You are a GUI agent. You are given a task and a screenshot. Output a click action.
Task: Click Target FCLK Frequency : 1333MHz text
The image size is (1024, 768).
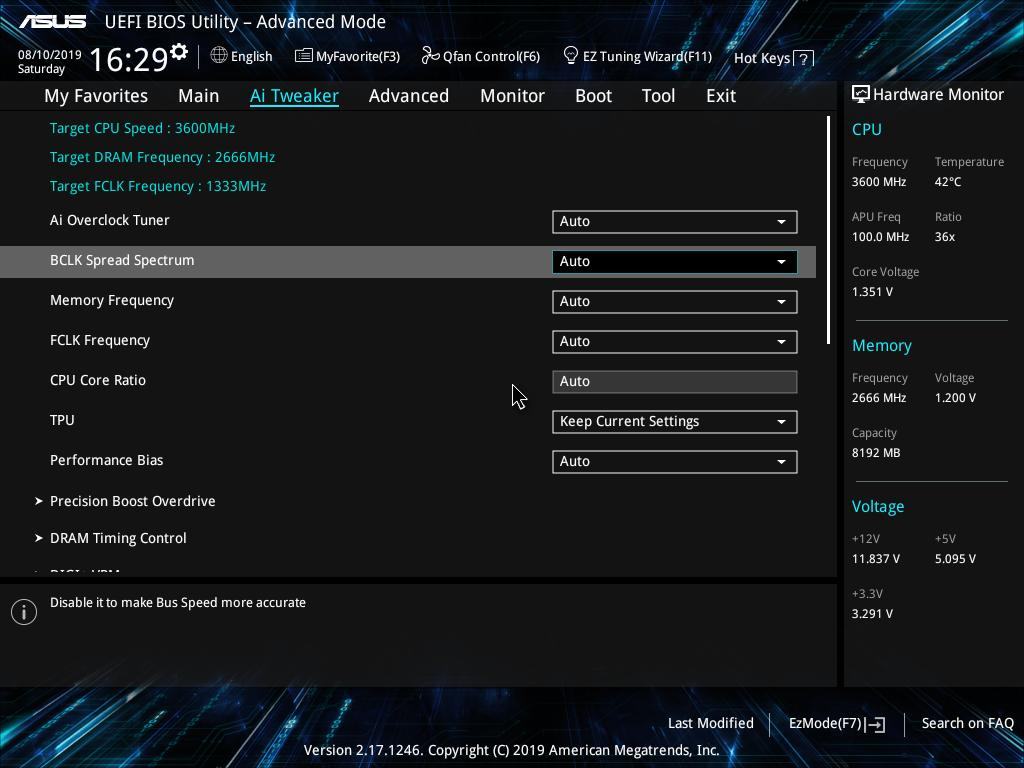[x=158, y=186]
